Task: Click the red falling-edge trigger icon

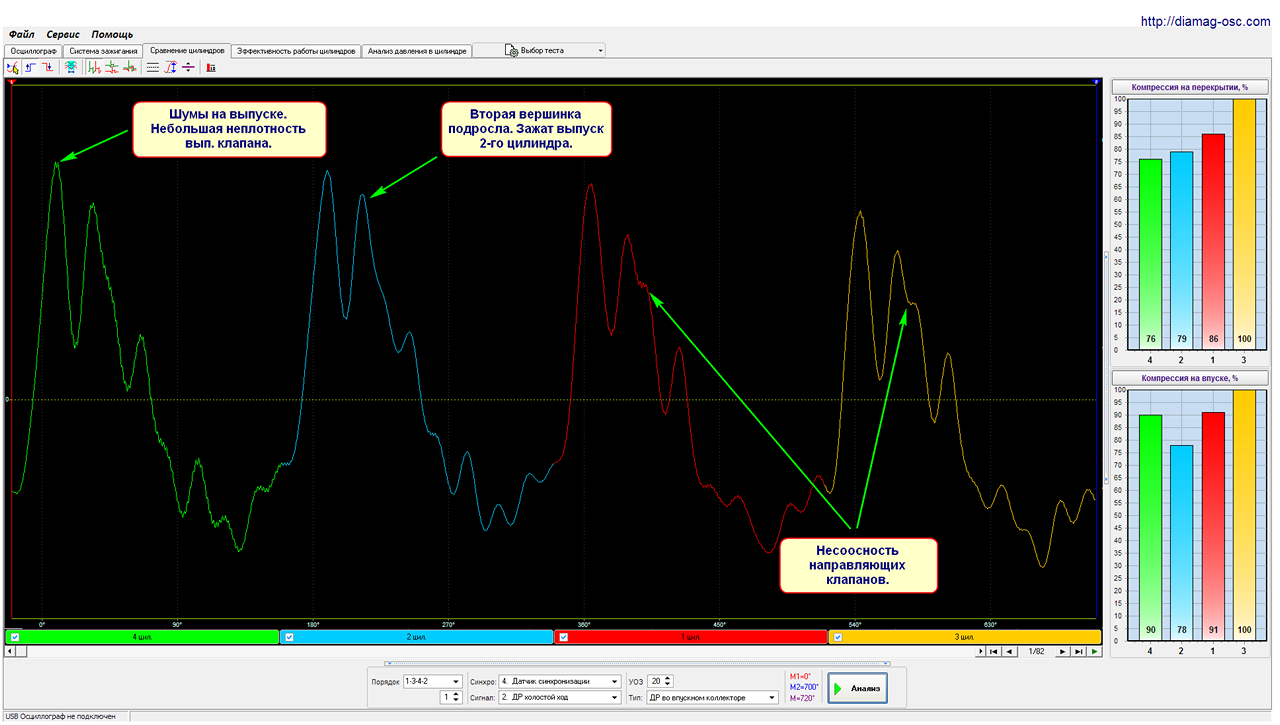Action: tap(47, 67)
